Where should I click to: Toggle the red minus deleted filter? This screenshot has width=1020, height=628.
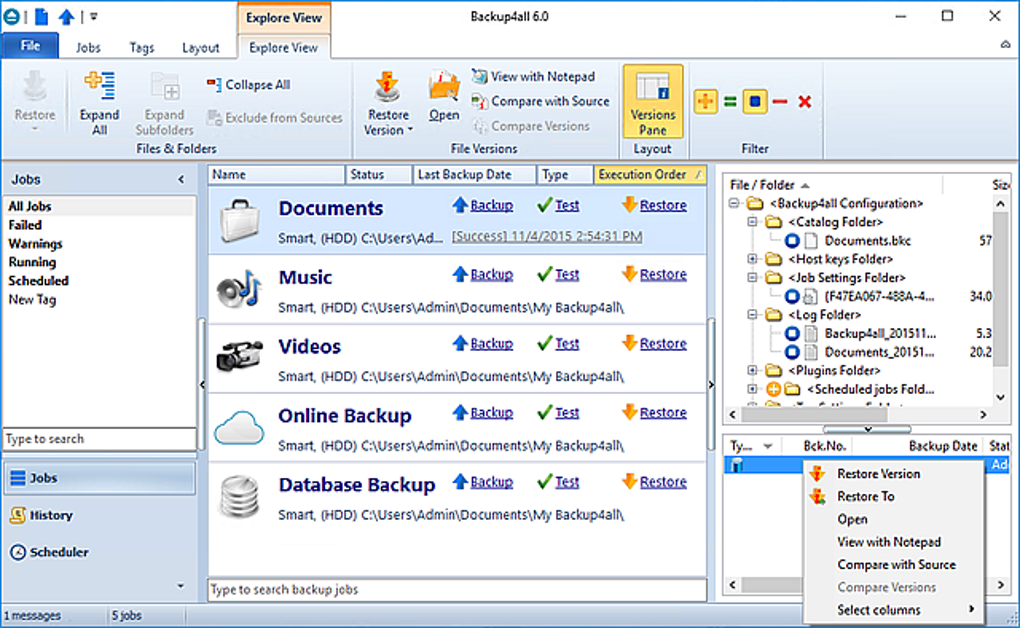(780, 102)
